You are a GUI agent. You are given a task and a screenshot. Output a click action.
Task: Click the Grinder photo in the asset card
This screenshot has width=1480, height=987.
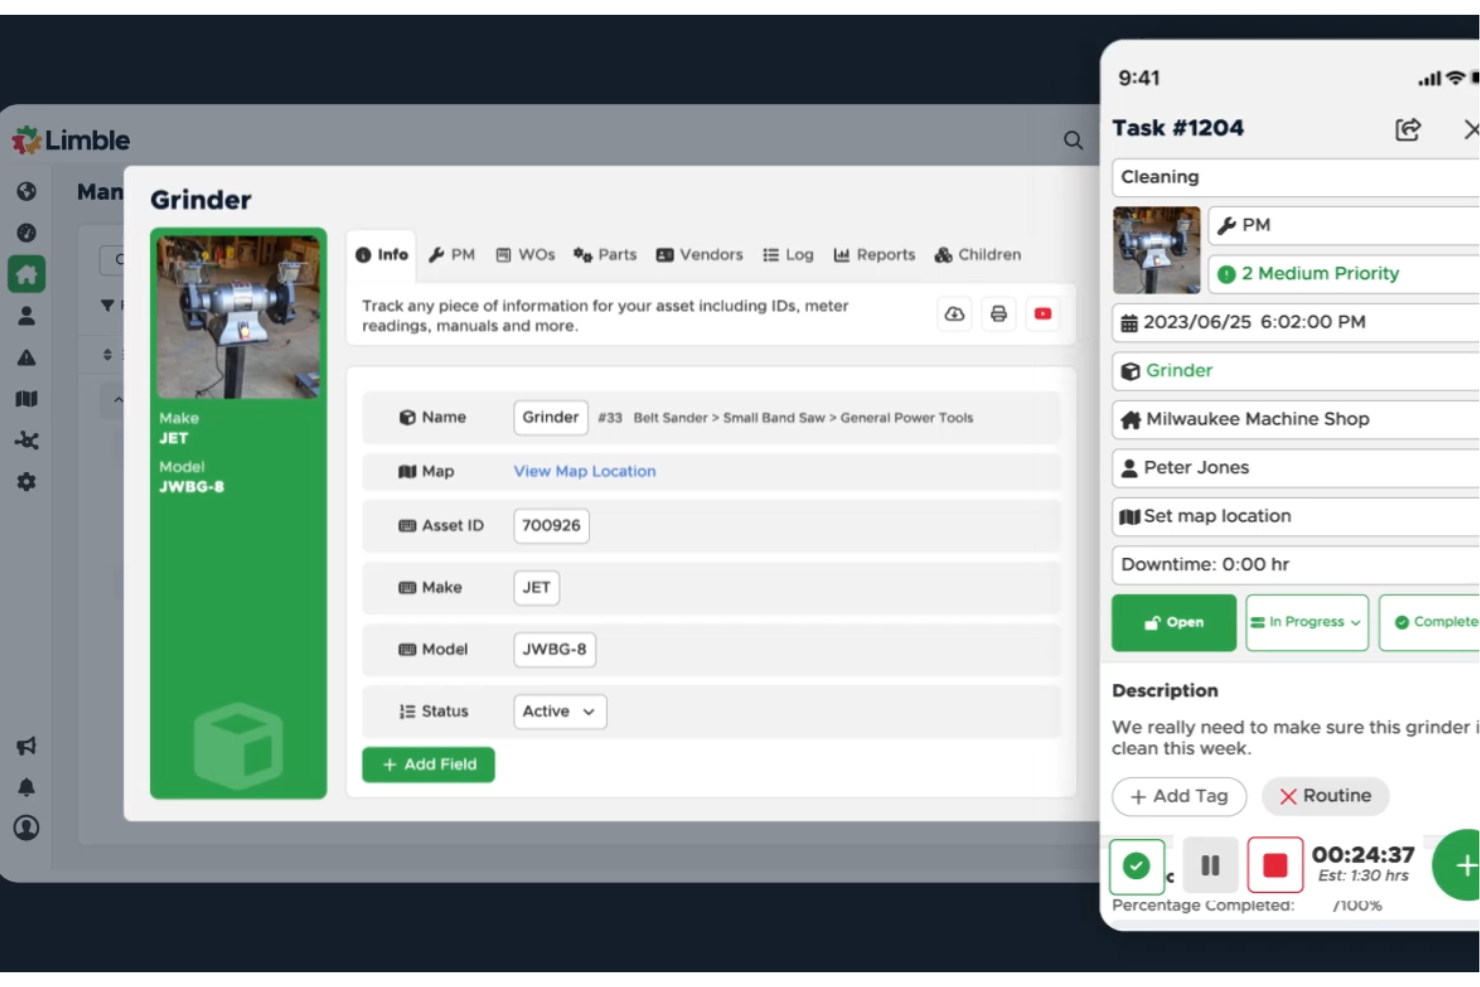238,317
